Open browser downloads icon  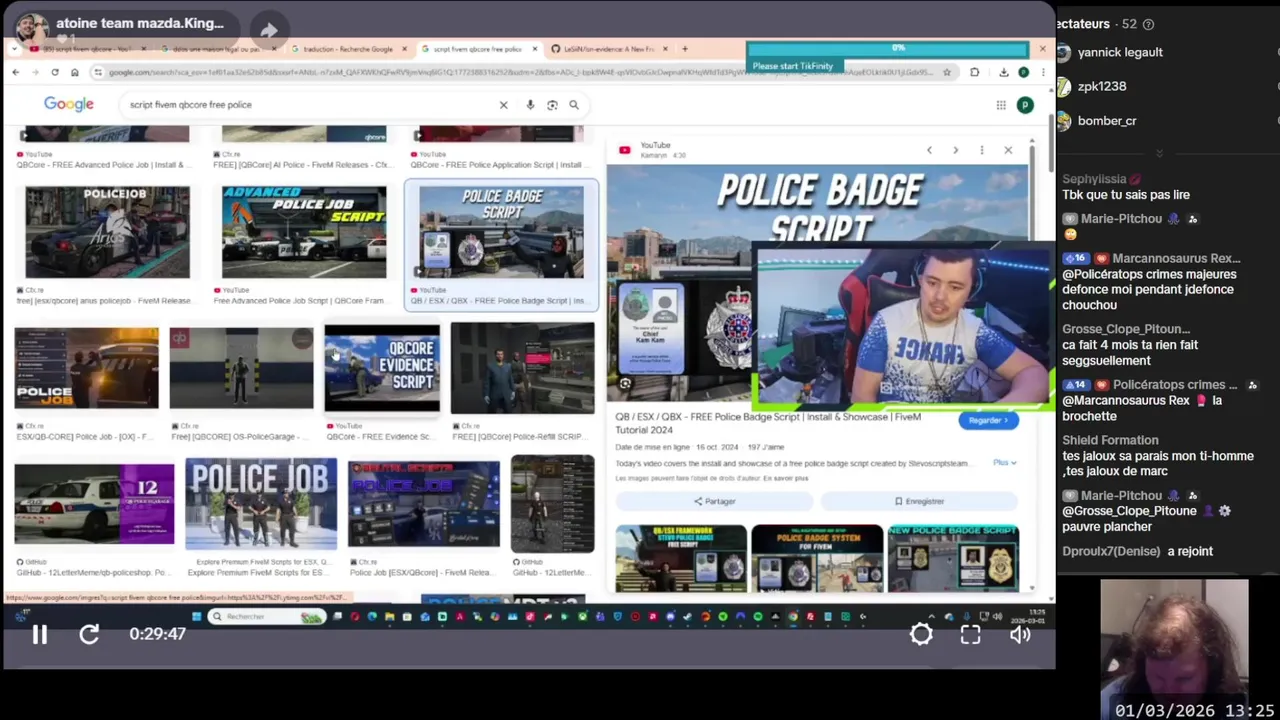tap(1004, 72)
